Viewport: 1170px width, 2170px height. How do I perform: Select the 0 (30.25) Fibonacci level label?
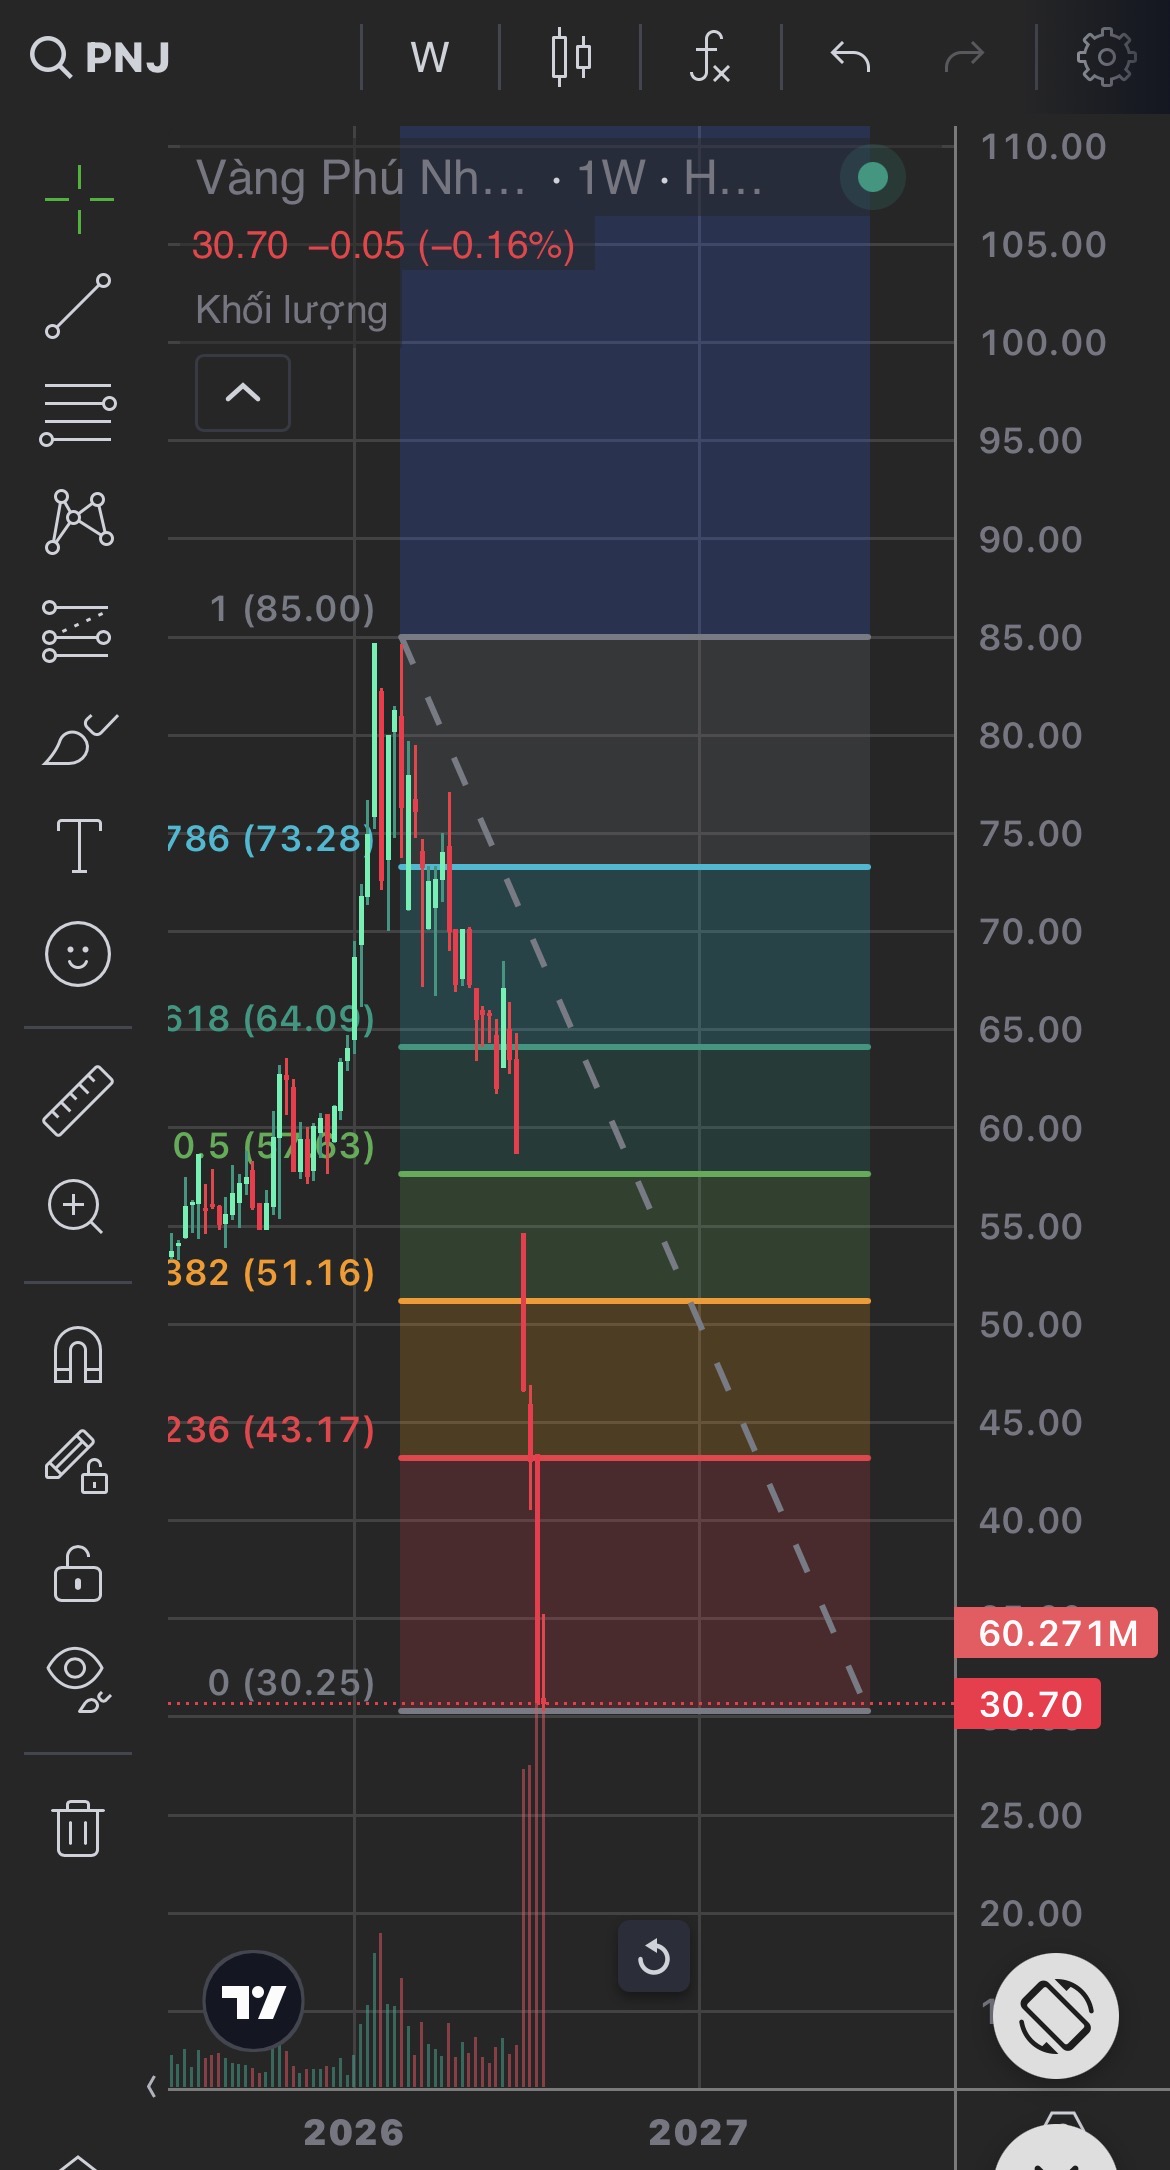pyautogui.click(x=291, y=1682)
